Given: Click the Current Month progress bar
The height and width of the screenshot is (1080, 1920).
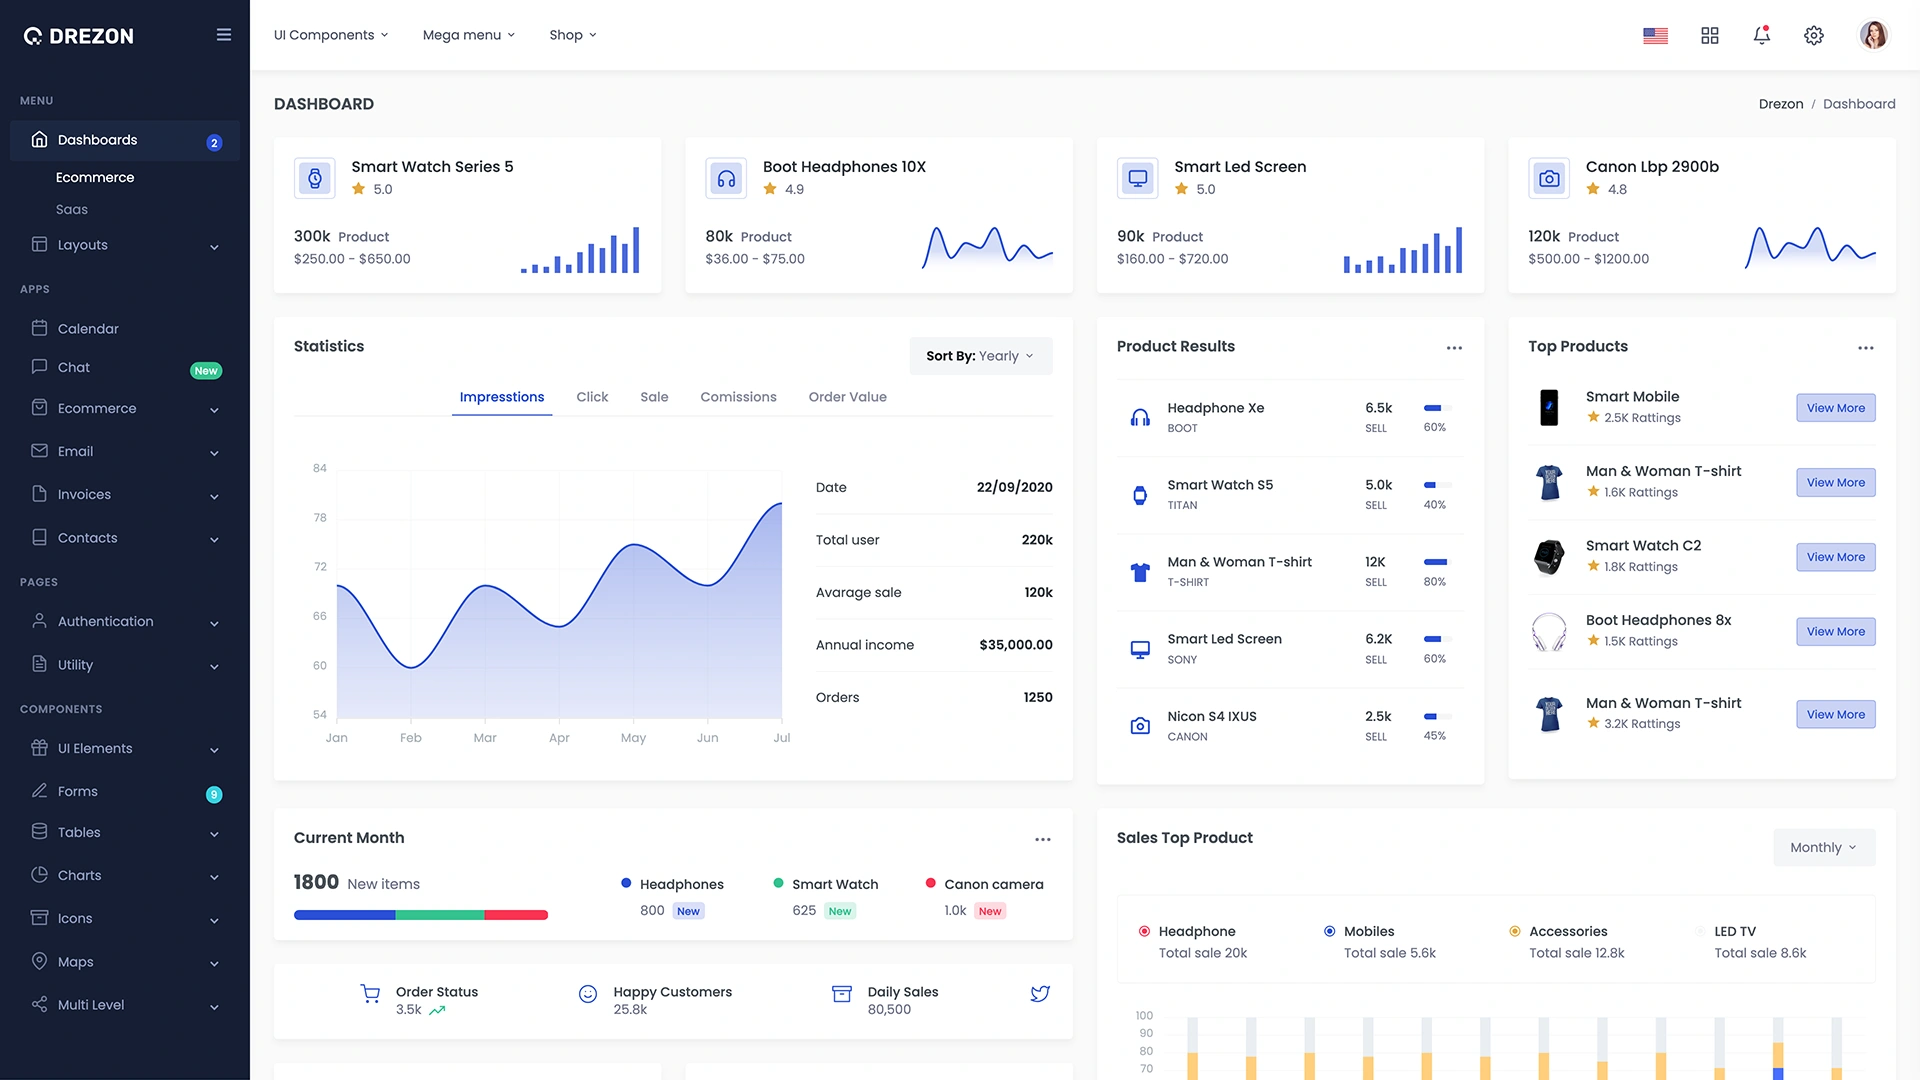Looking at the screenshot, I should (420, 914).
